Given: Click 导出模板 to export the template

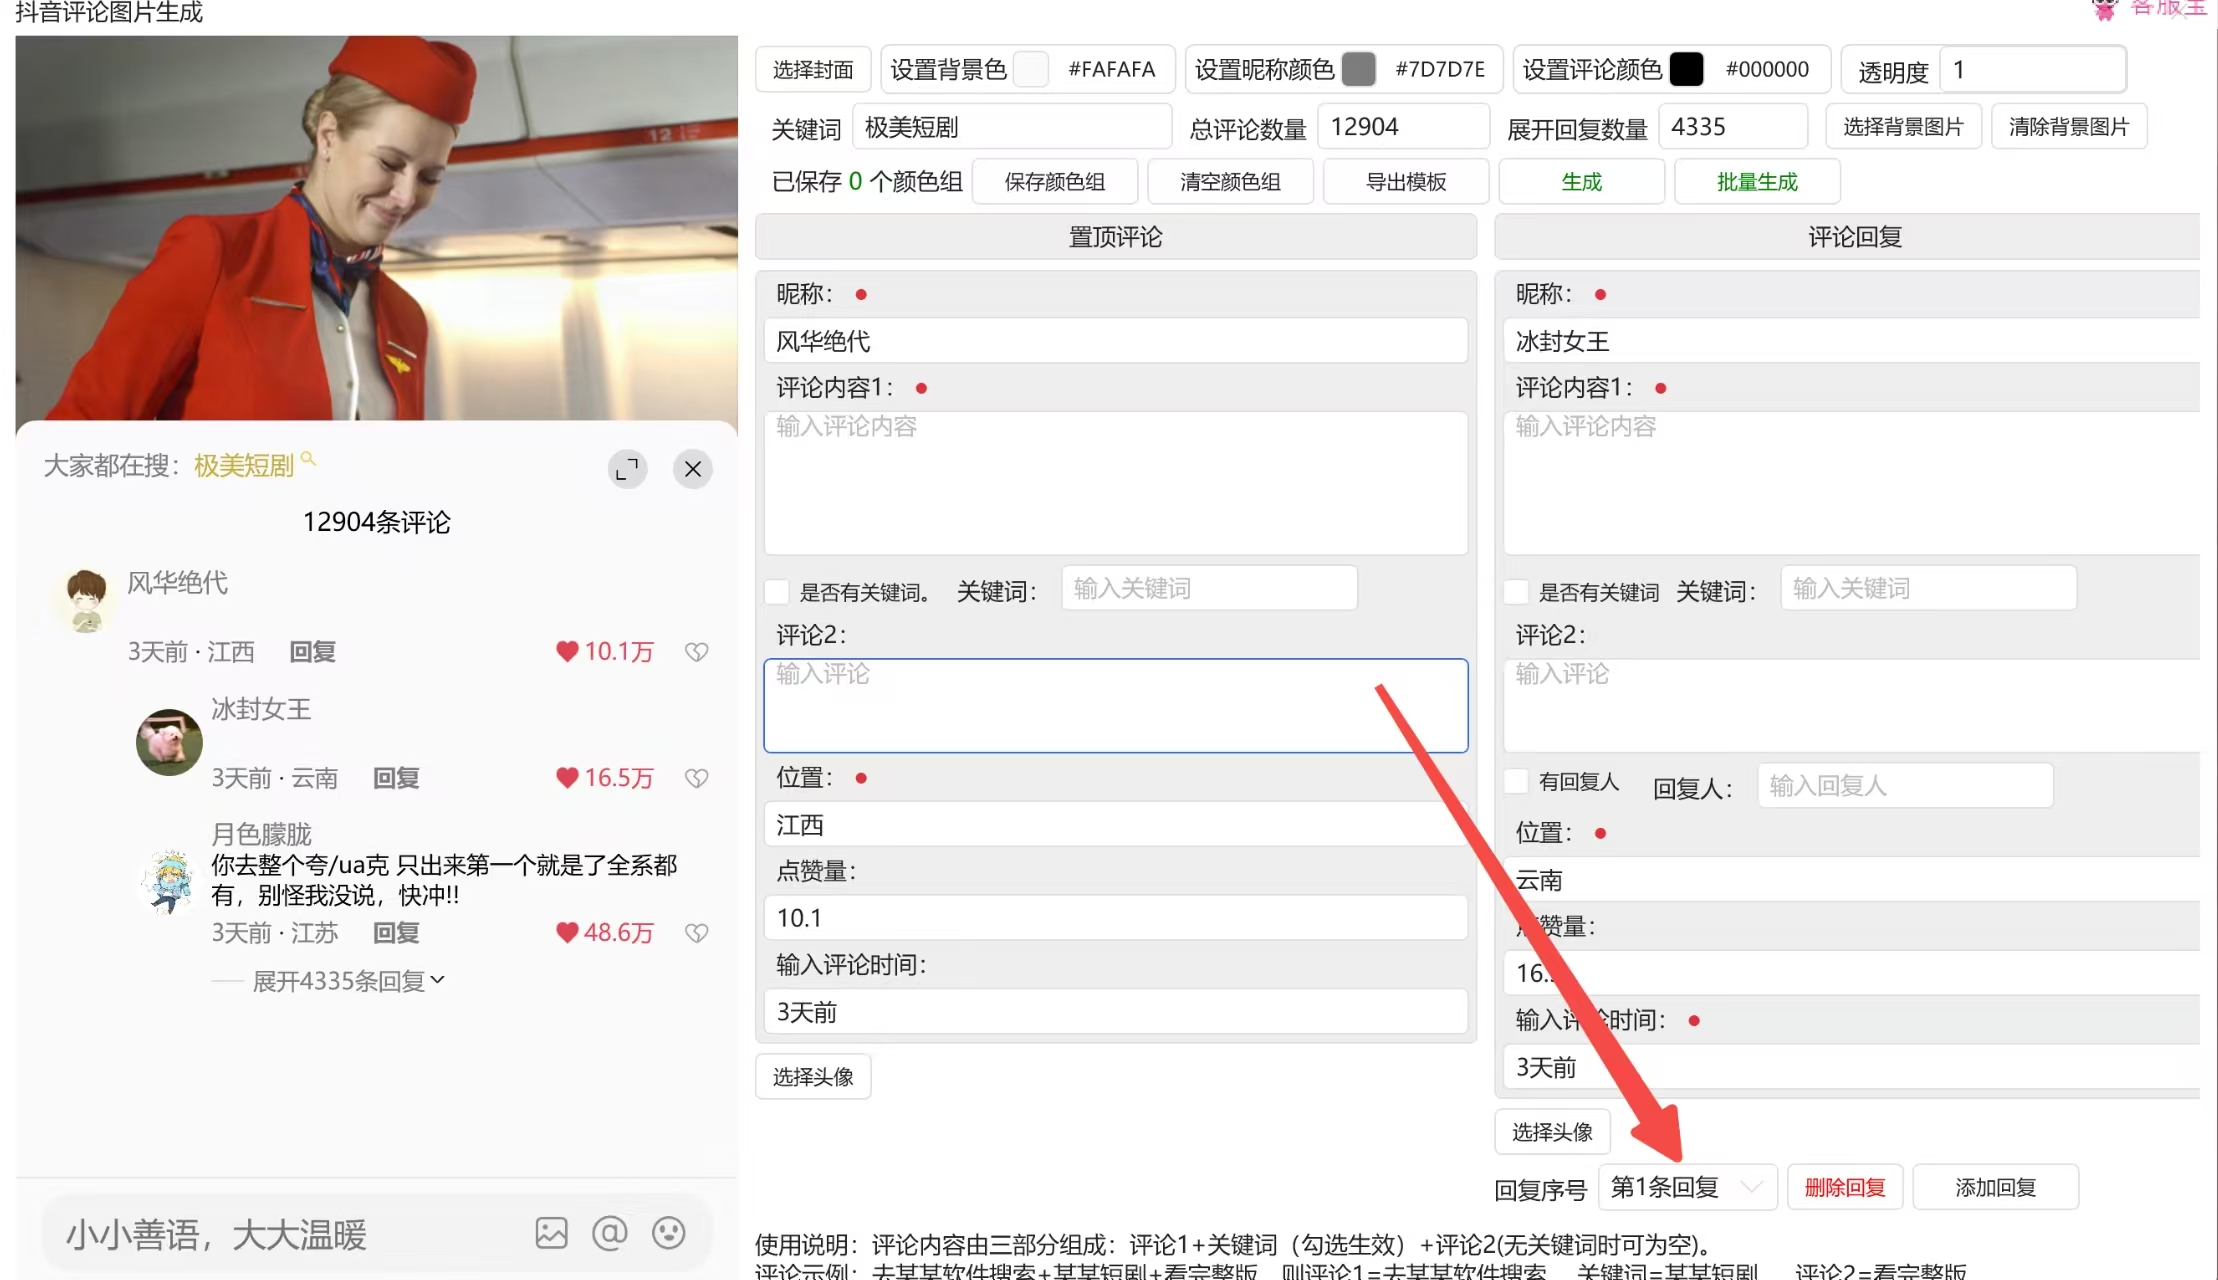Looking at the screenshot, I should [1406, 181].
